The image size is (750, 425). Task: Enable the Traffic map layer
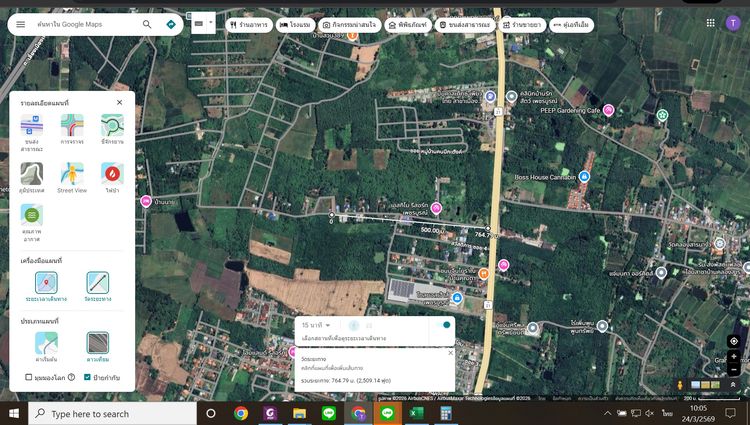click(72, 125)
